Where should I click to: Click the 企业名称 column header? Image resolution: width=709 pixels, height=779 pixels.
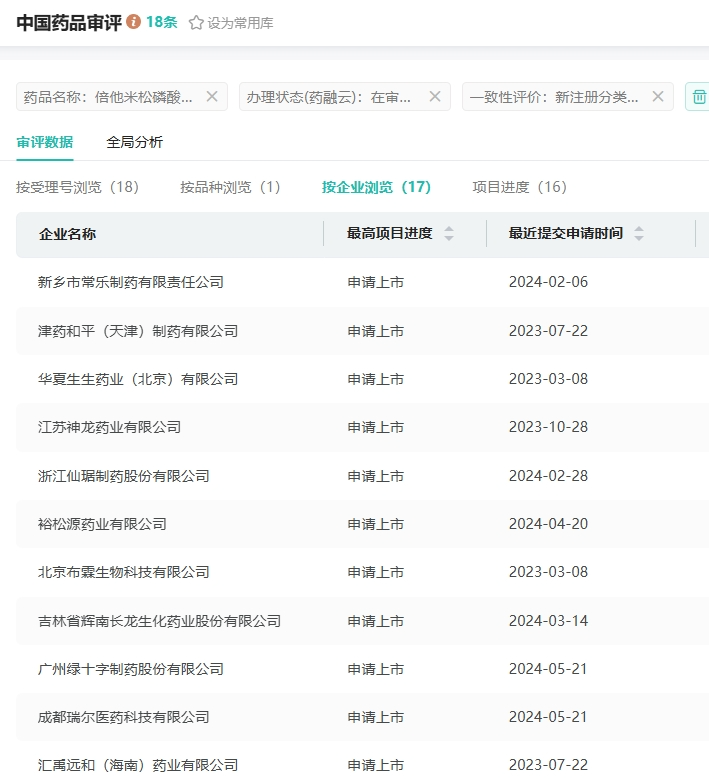68,234
